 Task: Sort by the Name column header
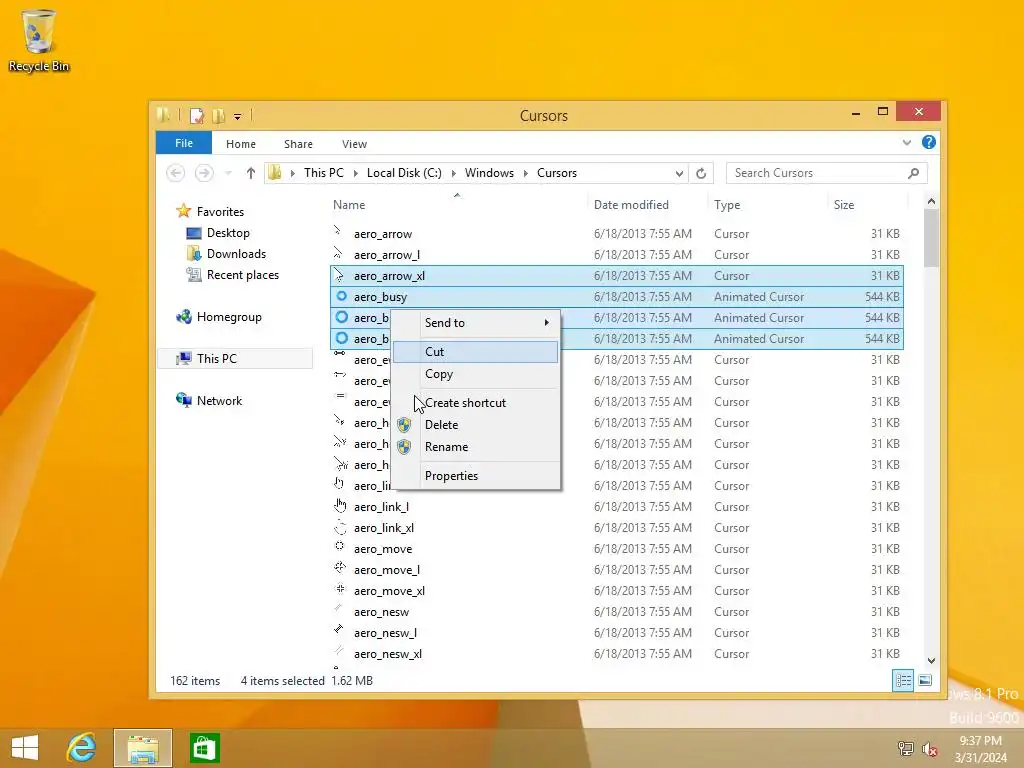(349, 205)
